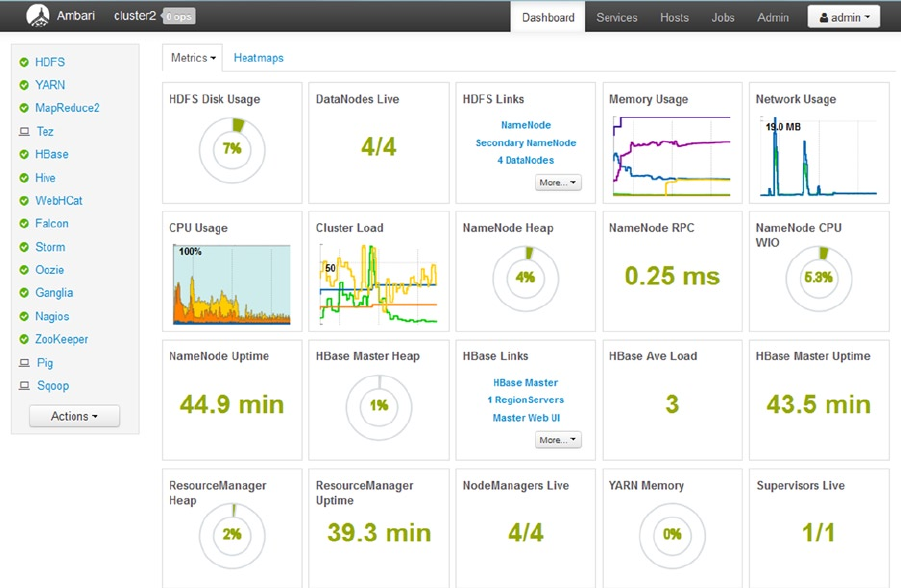Image resolution: width=901 pixels, height=588 pixels.
Task: Open the Actions dropdown in sidebar
Action: click(75, 416)
